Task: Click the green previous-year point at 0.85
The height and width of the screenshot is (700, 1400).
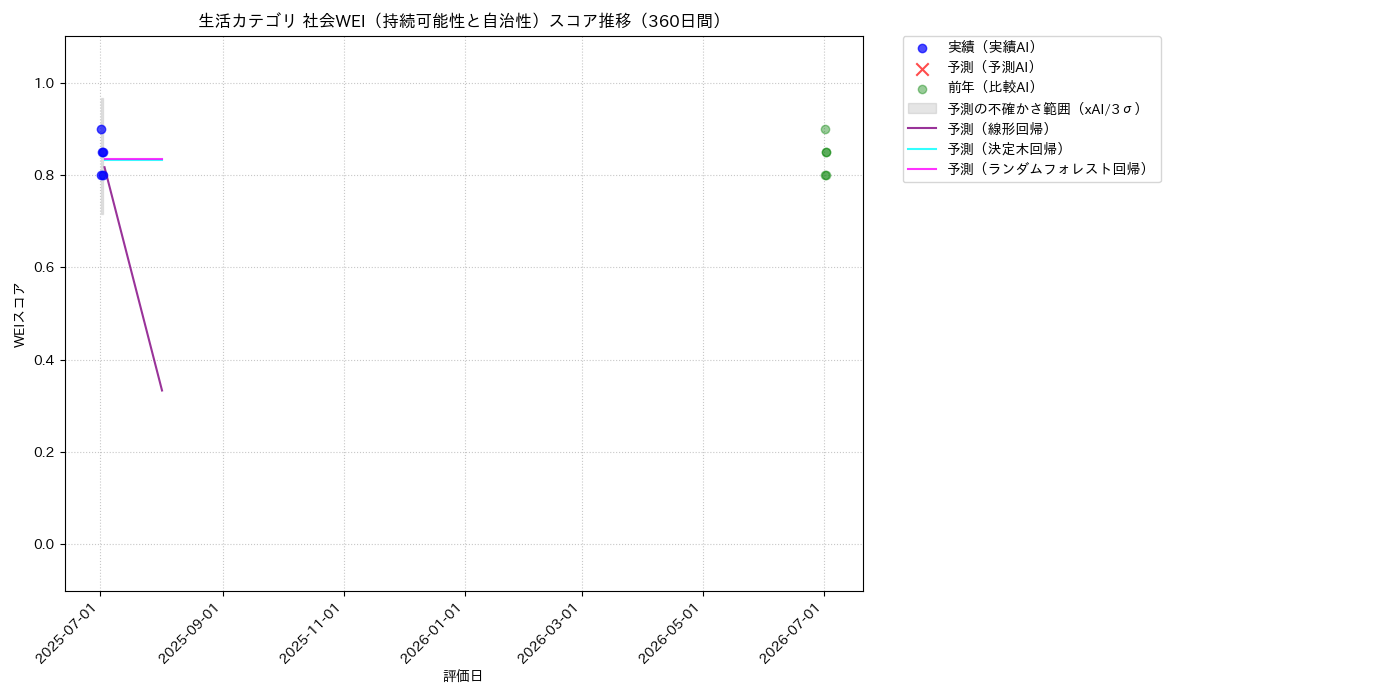Action: 826,152
